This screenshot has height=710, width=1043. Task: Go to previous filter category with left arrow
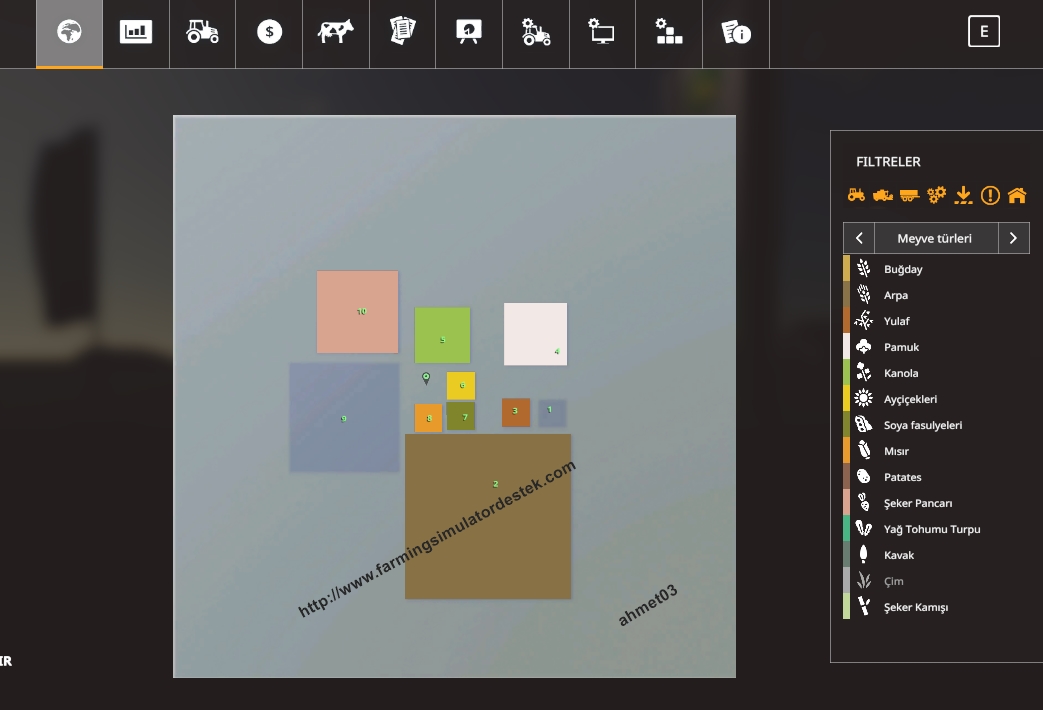(859, 238)
